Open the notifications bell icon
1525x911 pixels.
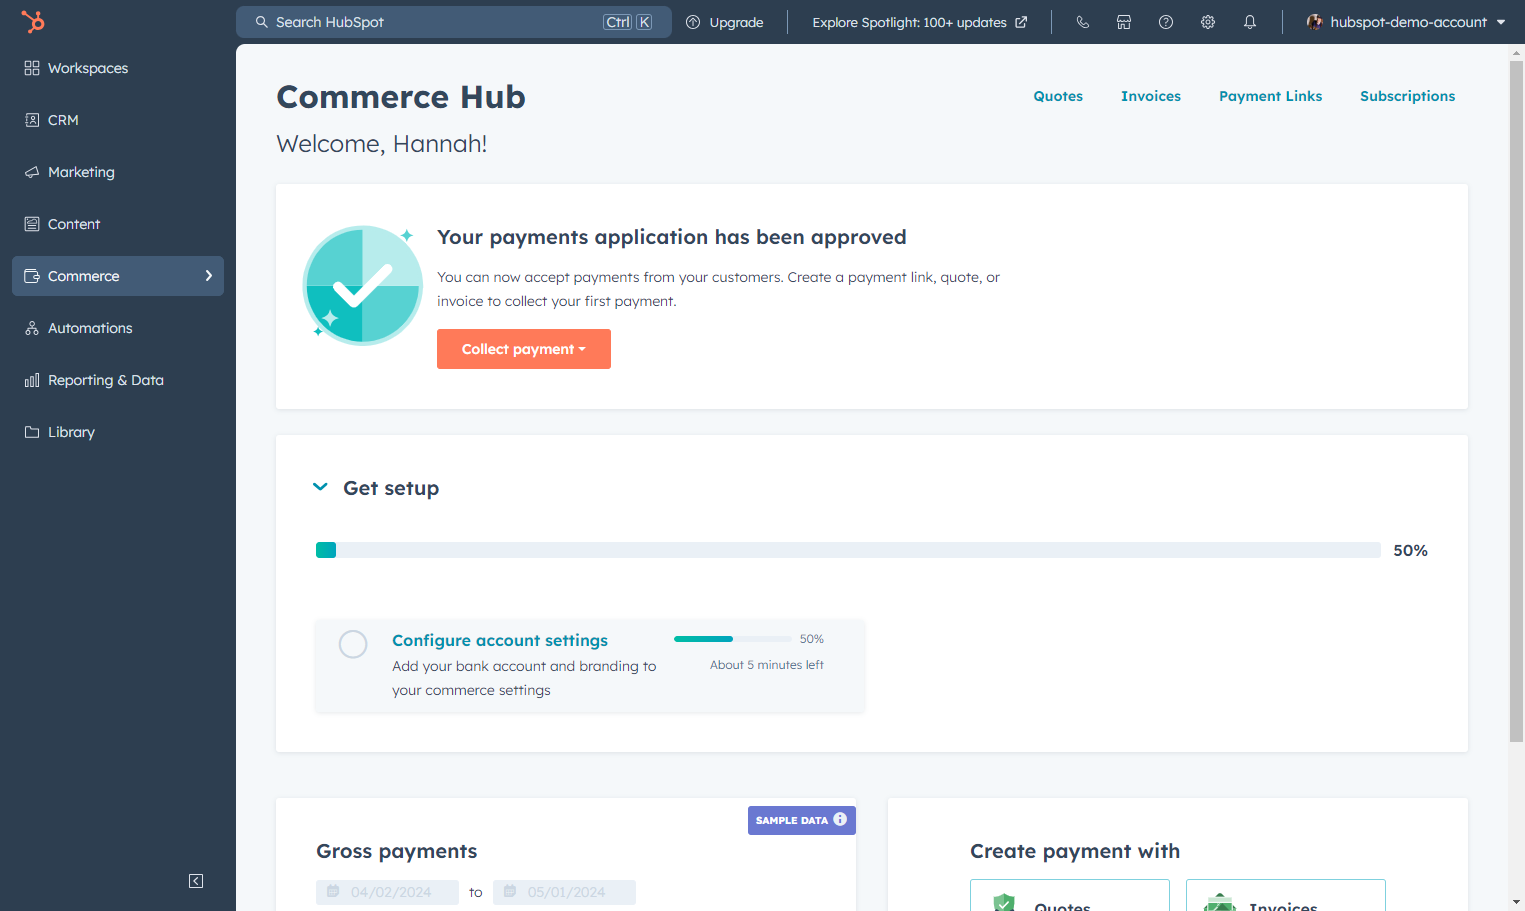click(1250, 22)
